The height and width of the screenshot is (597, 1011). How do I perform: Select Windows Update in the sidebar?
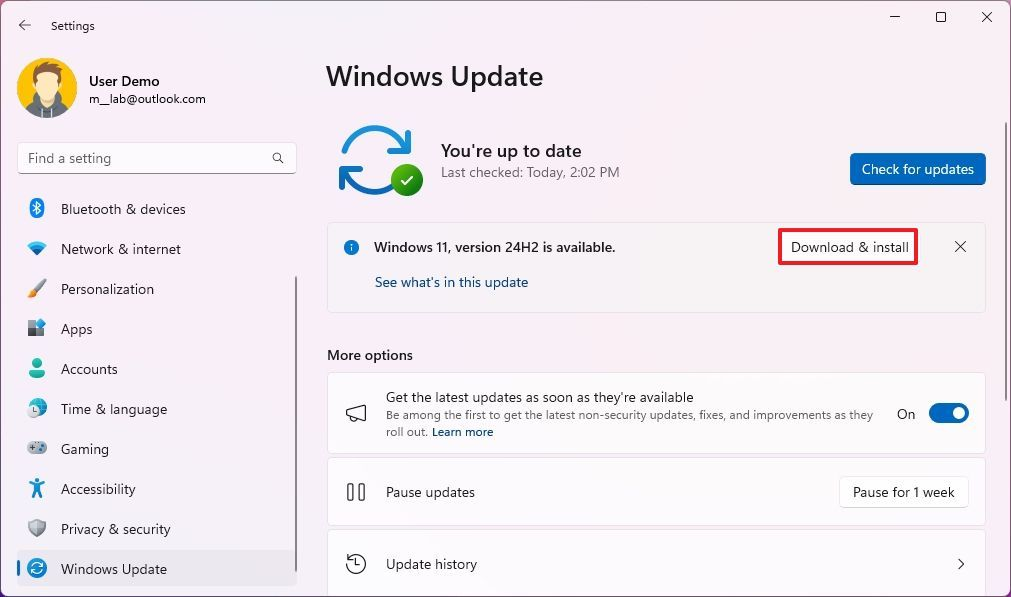coord(155,569)
